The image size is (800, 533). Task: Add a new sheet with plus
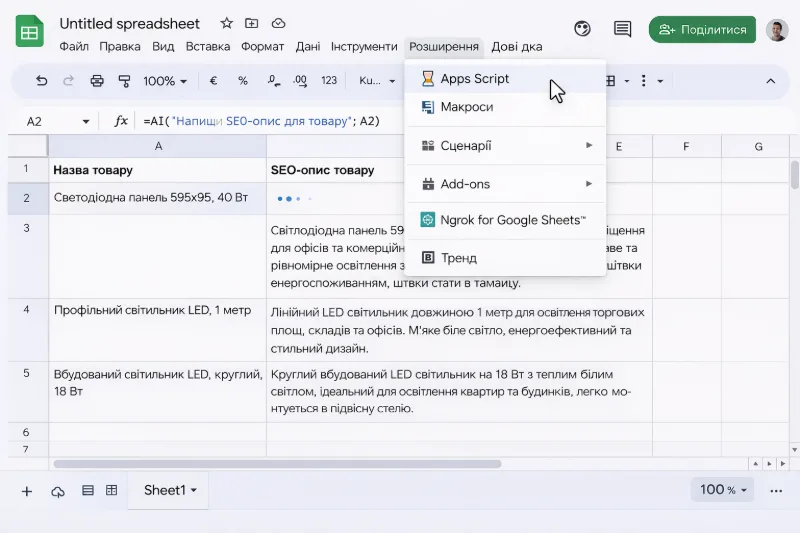(27, 491)
